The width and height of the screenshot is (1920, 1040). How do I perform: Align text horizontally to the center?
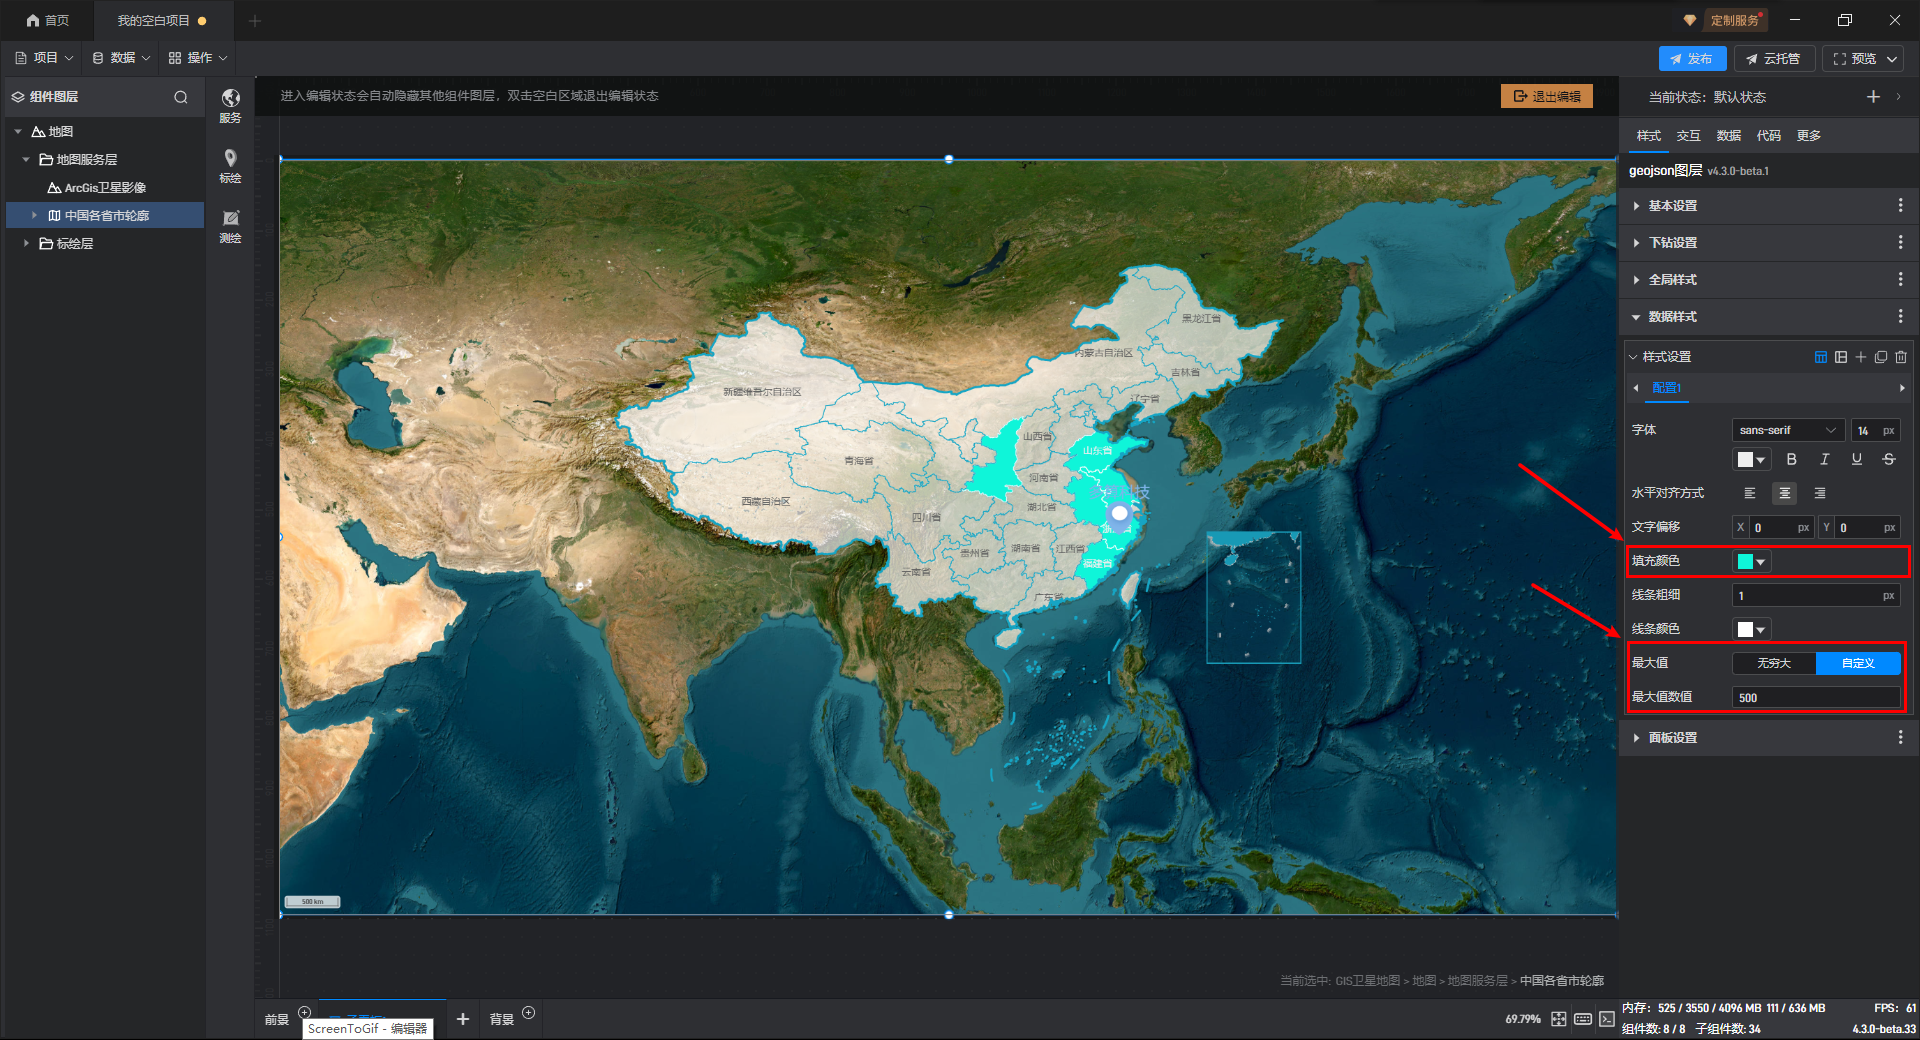1785,493
